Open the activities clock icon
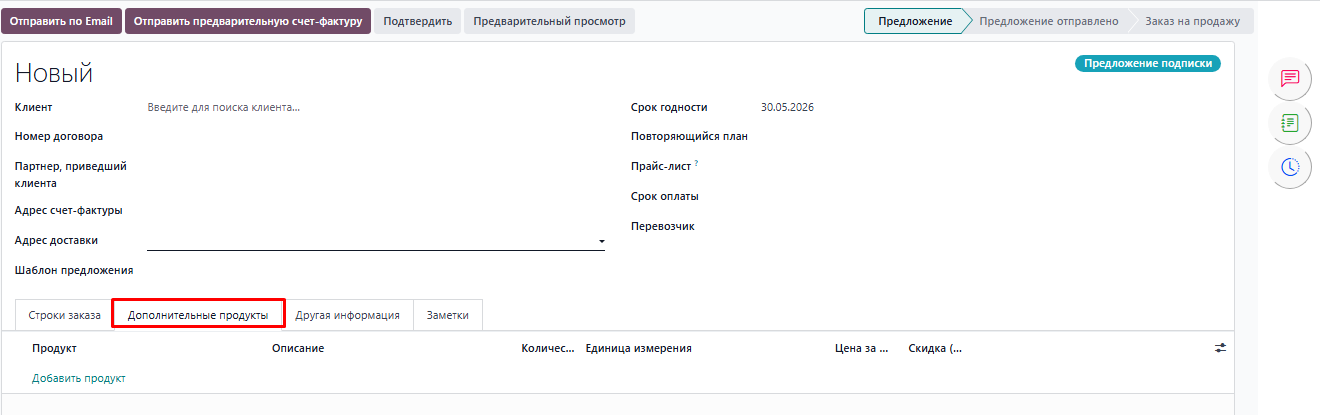This screenshot has height=415, width=1320. (1289, 167)
